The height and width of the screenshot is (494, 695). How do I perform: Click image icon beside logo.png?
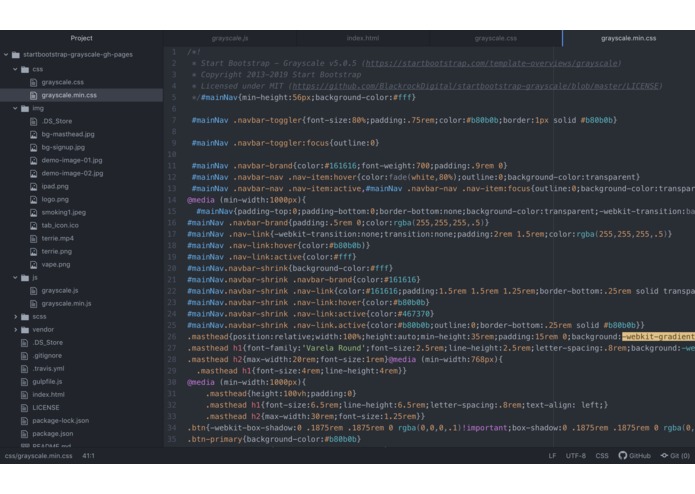pyautogui.click(x=33, y=199)
